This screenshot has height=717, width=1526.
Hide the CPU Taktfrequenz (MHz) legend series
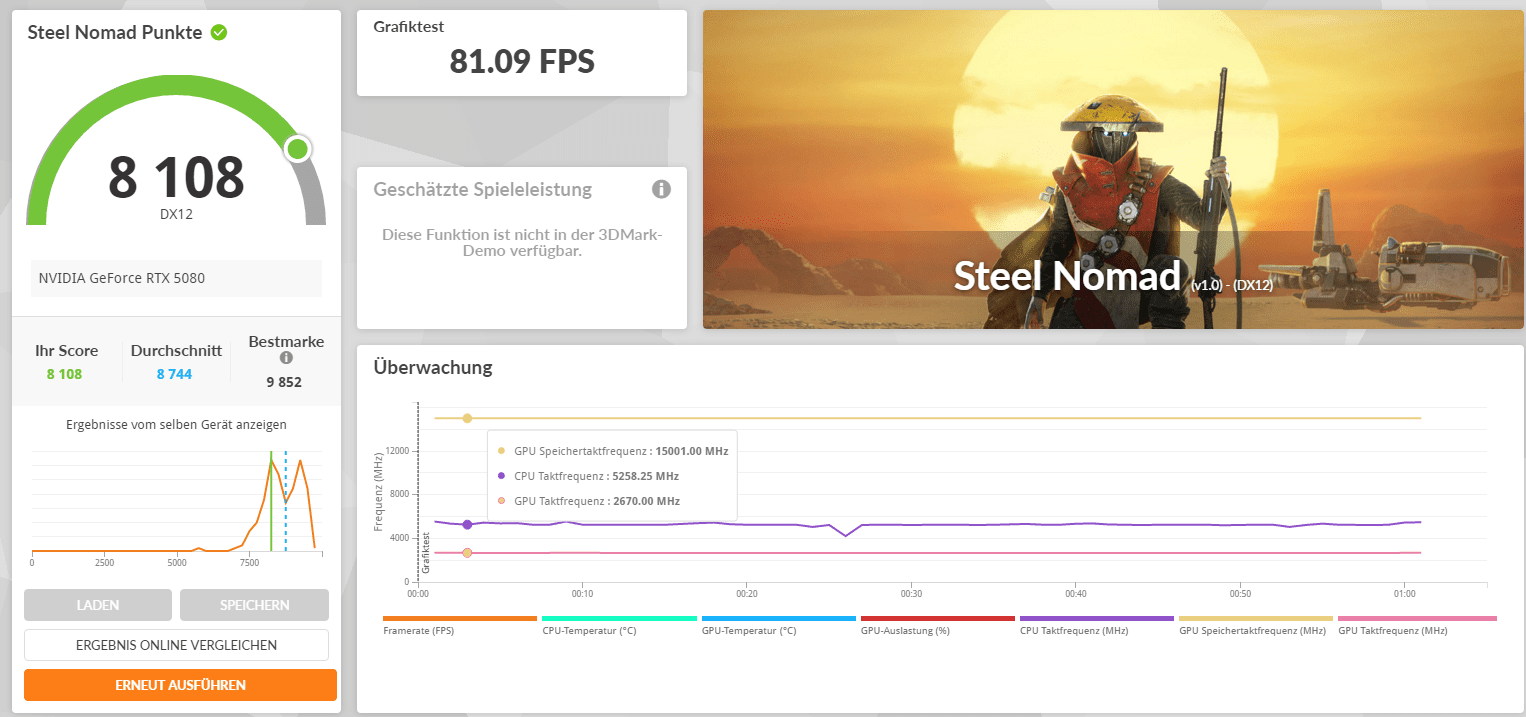[1096, 627]
